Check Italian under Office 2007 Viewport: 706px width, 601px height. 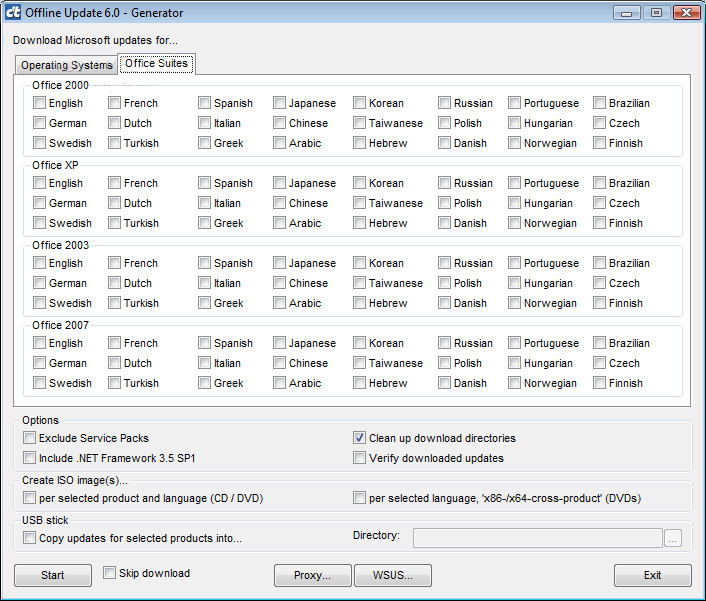[204, 362]
